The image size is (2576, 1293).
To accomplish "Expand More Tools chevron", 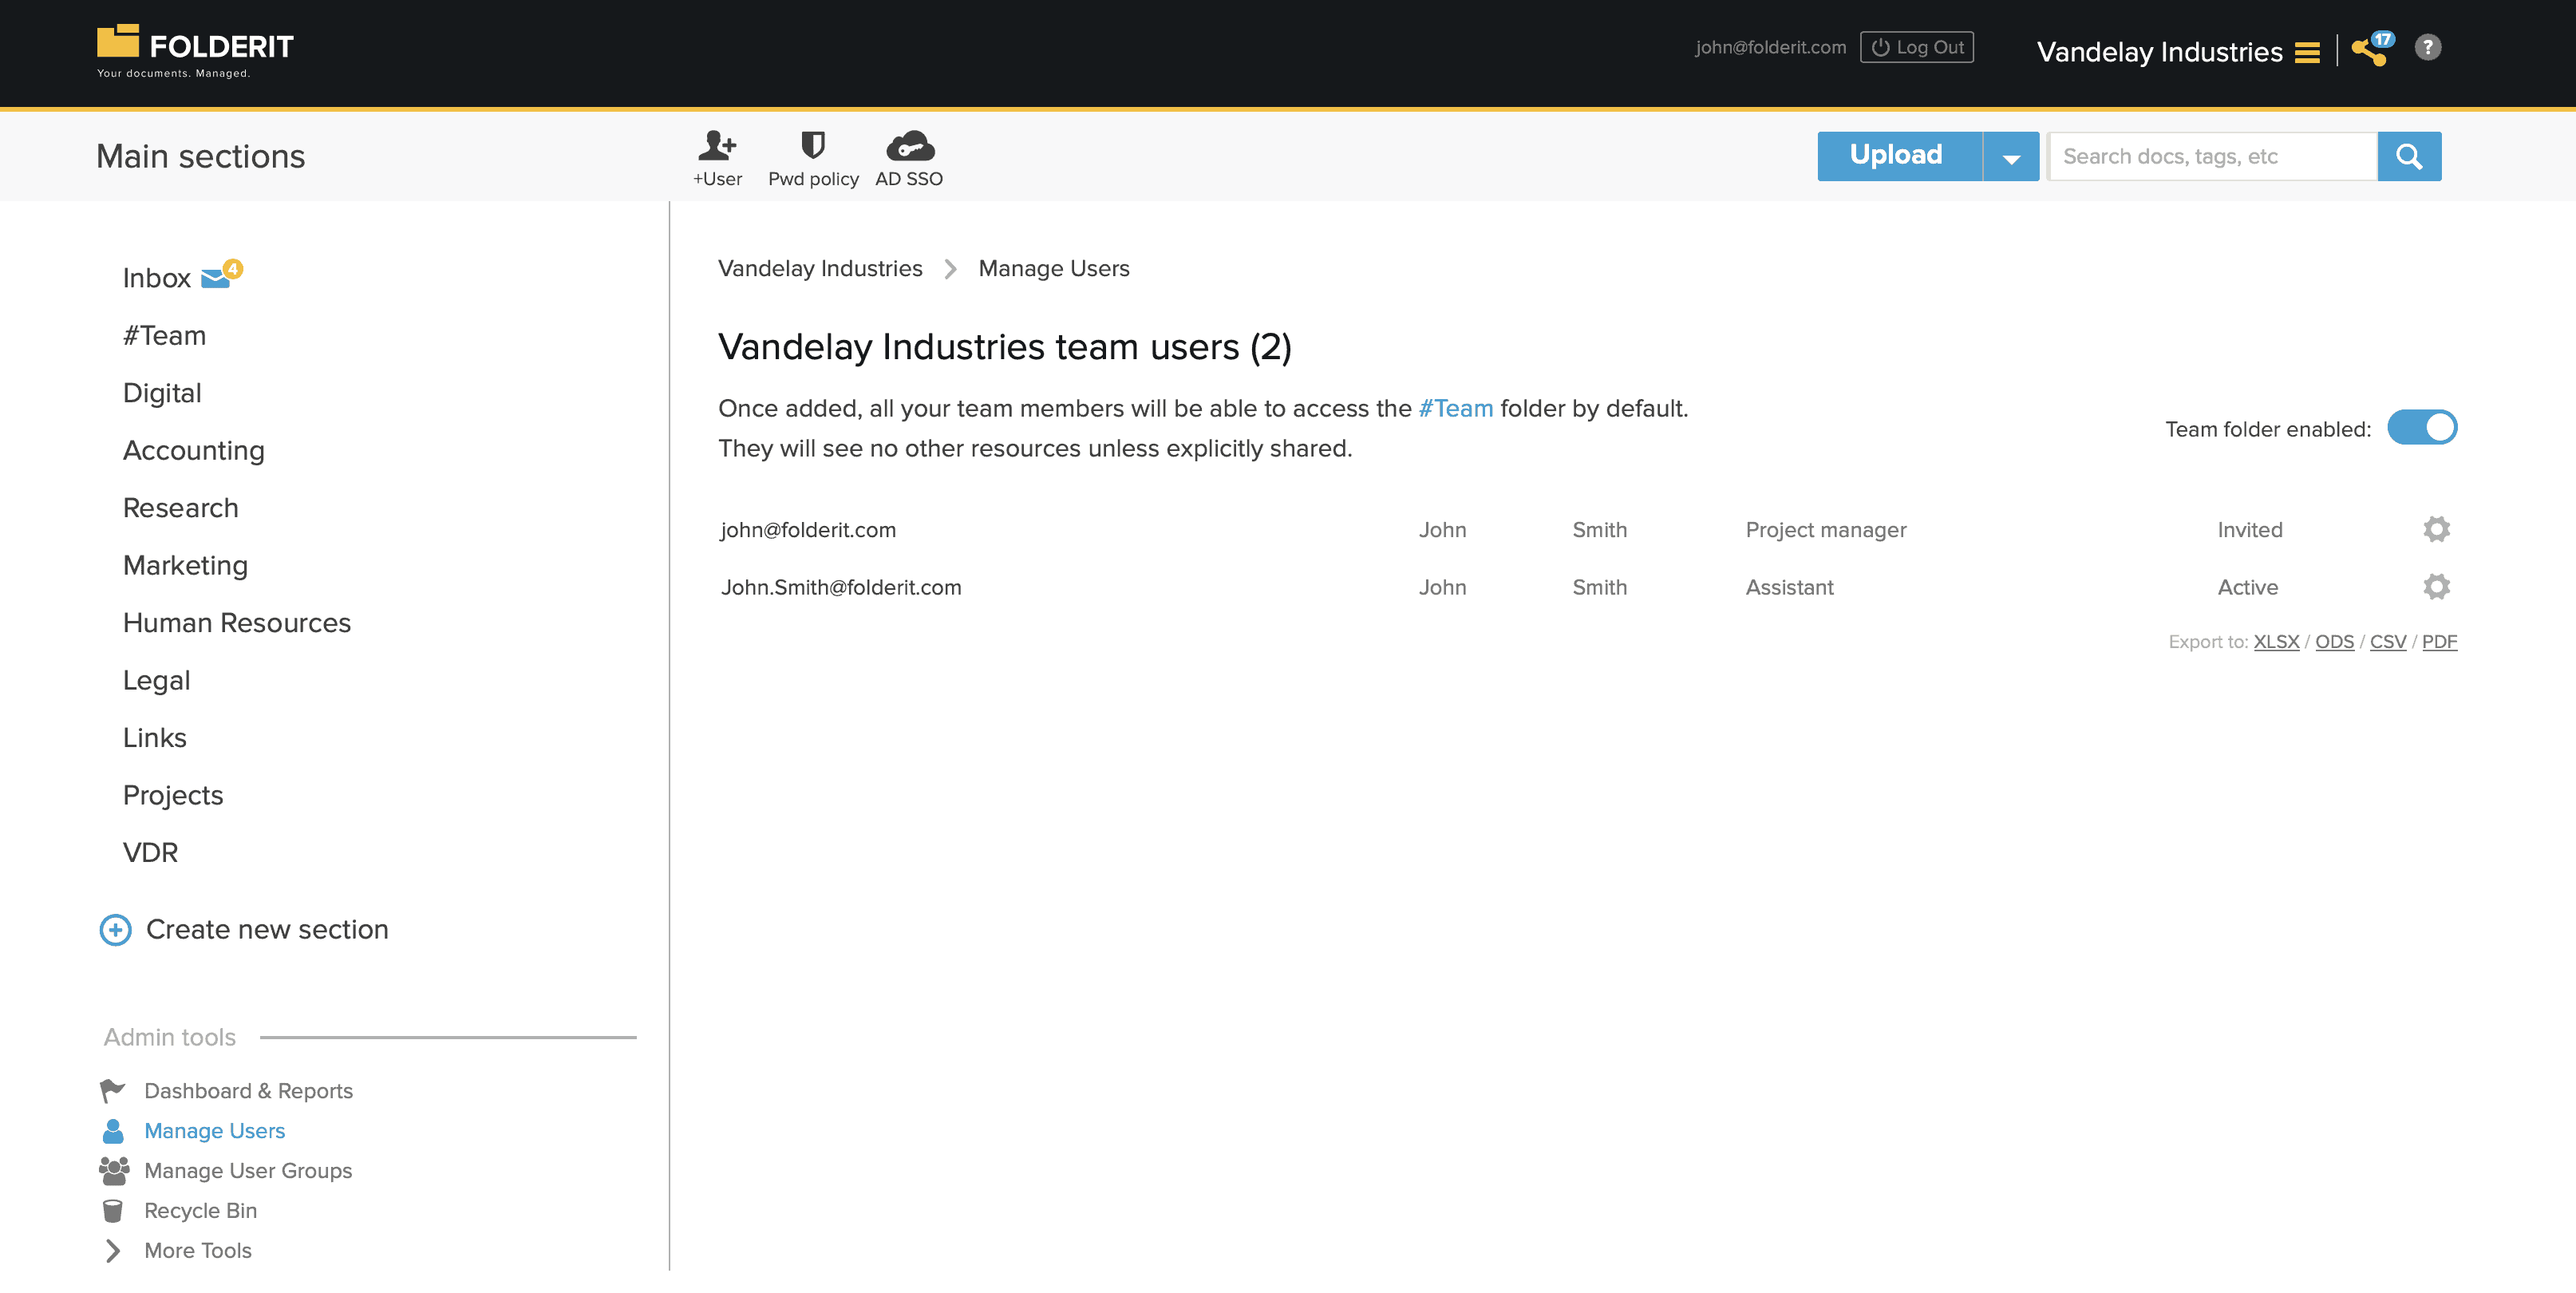I will click(113, 1250).
